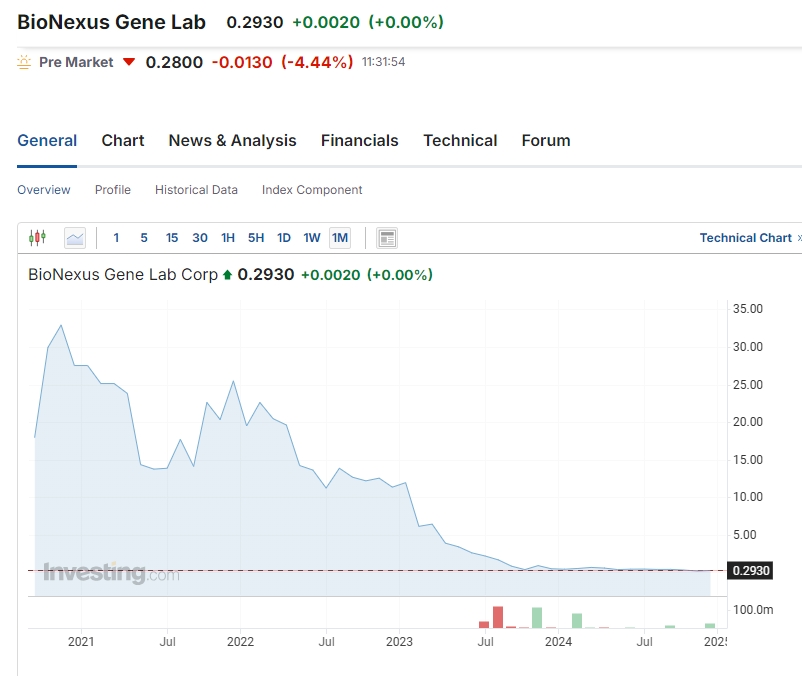Click the green up arrow beside chart price
This screenshot has width=802, height=676.
(228, 275)
